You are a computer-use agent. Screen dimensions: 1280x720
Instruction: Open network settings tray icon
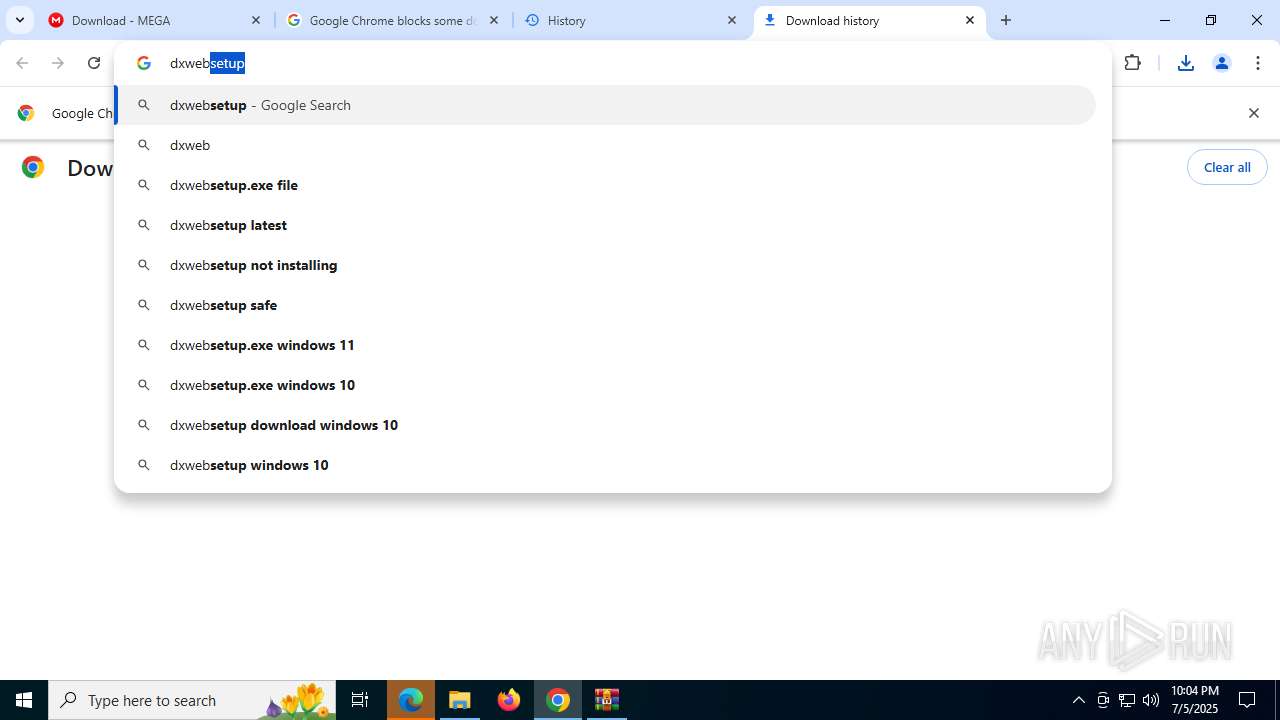click(1127, 700)
